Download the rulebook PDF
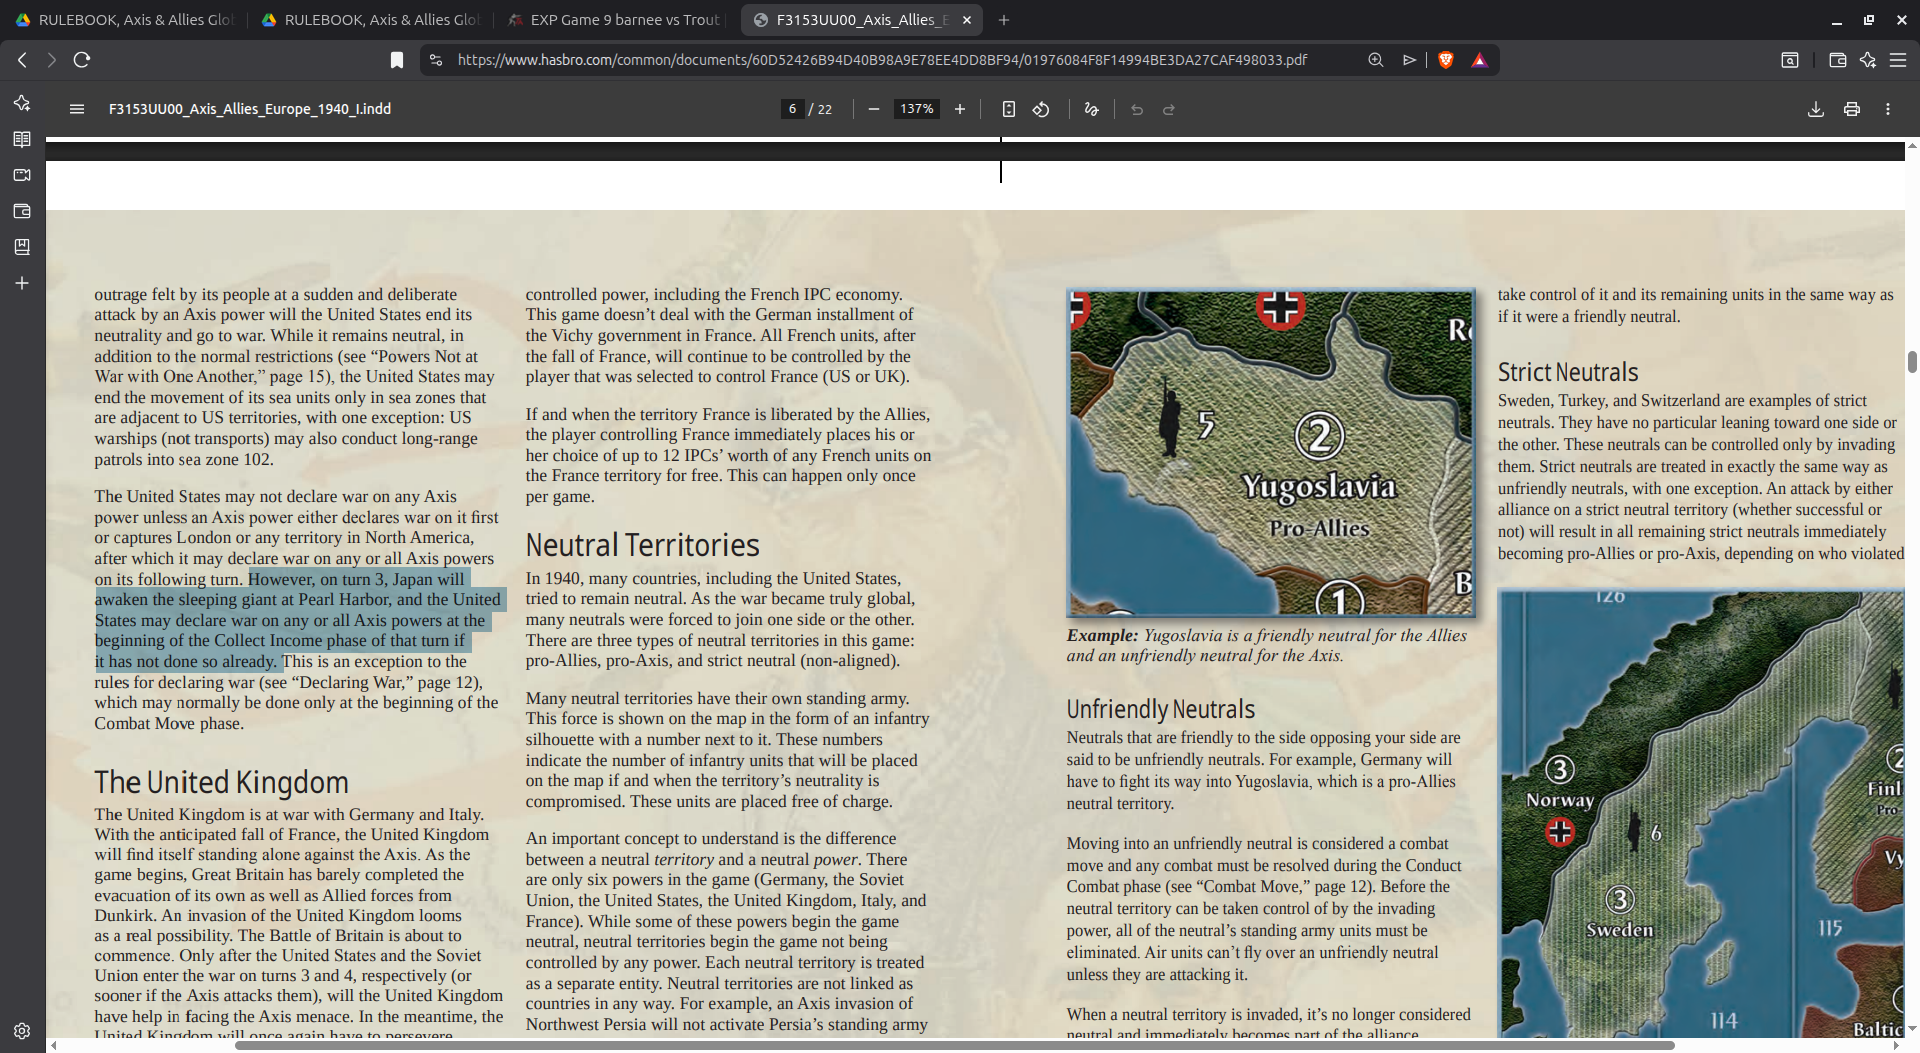 (x=1815, y=109)
